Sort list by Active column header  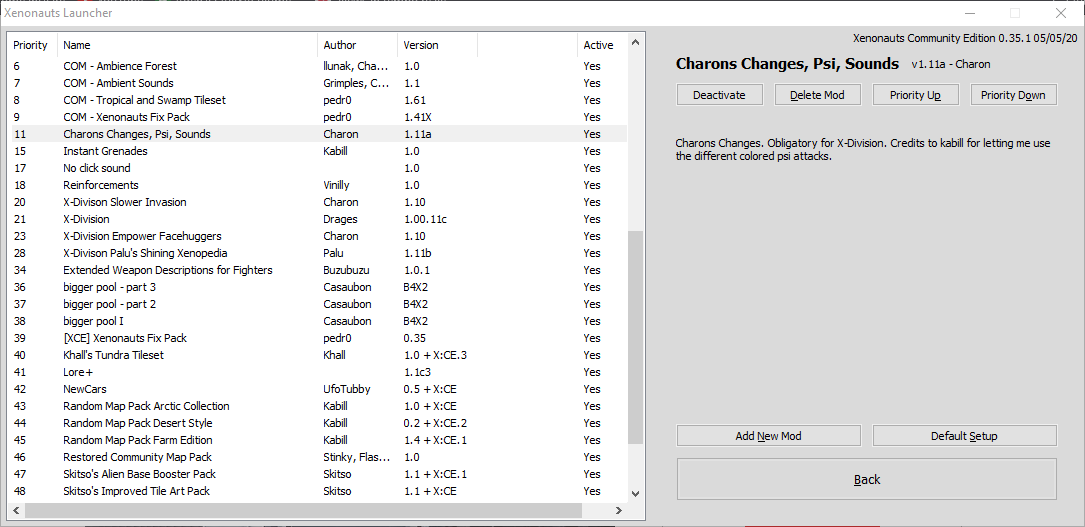point(602,45)
